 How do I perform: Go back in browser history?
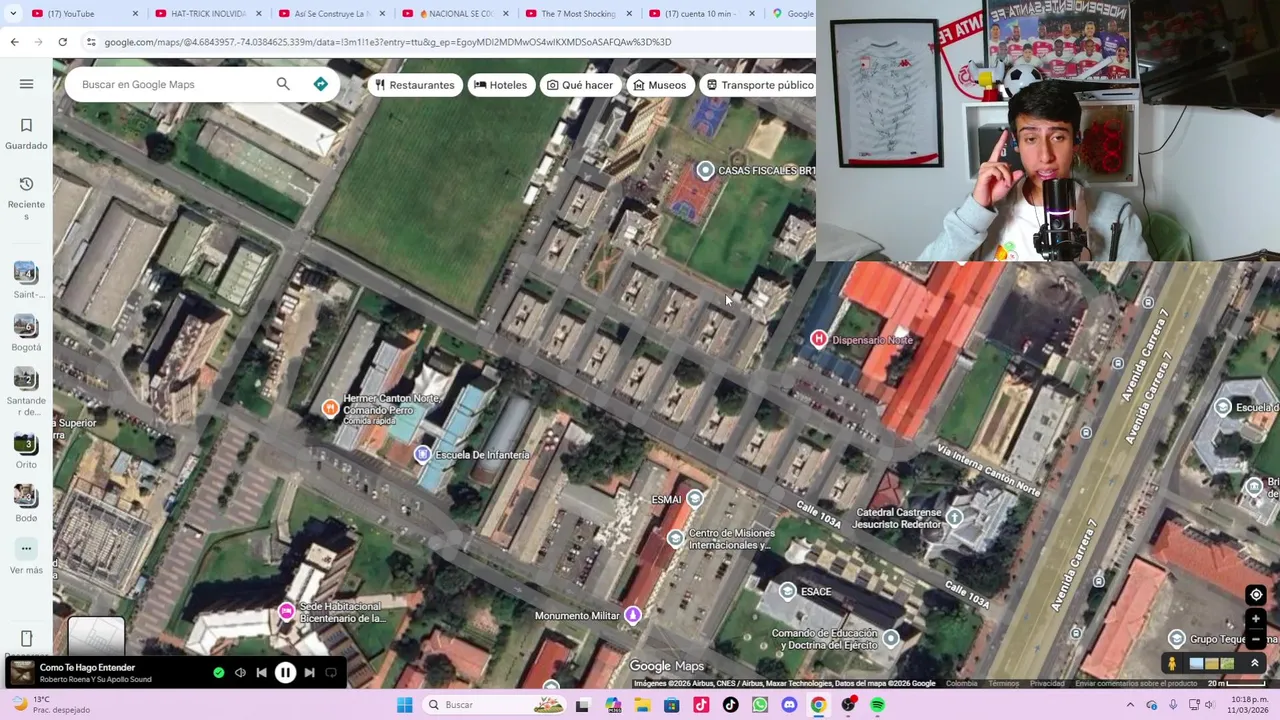14,42
